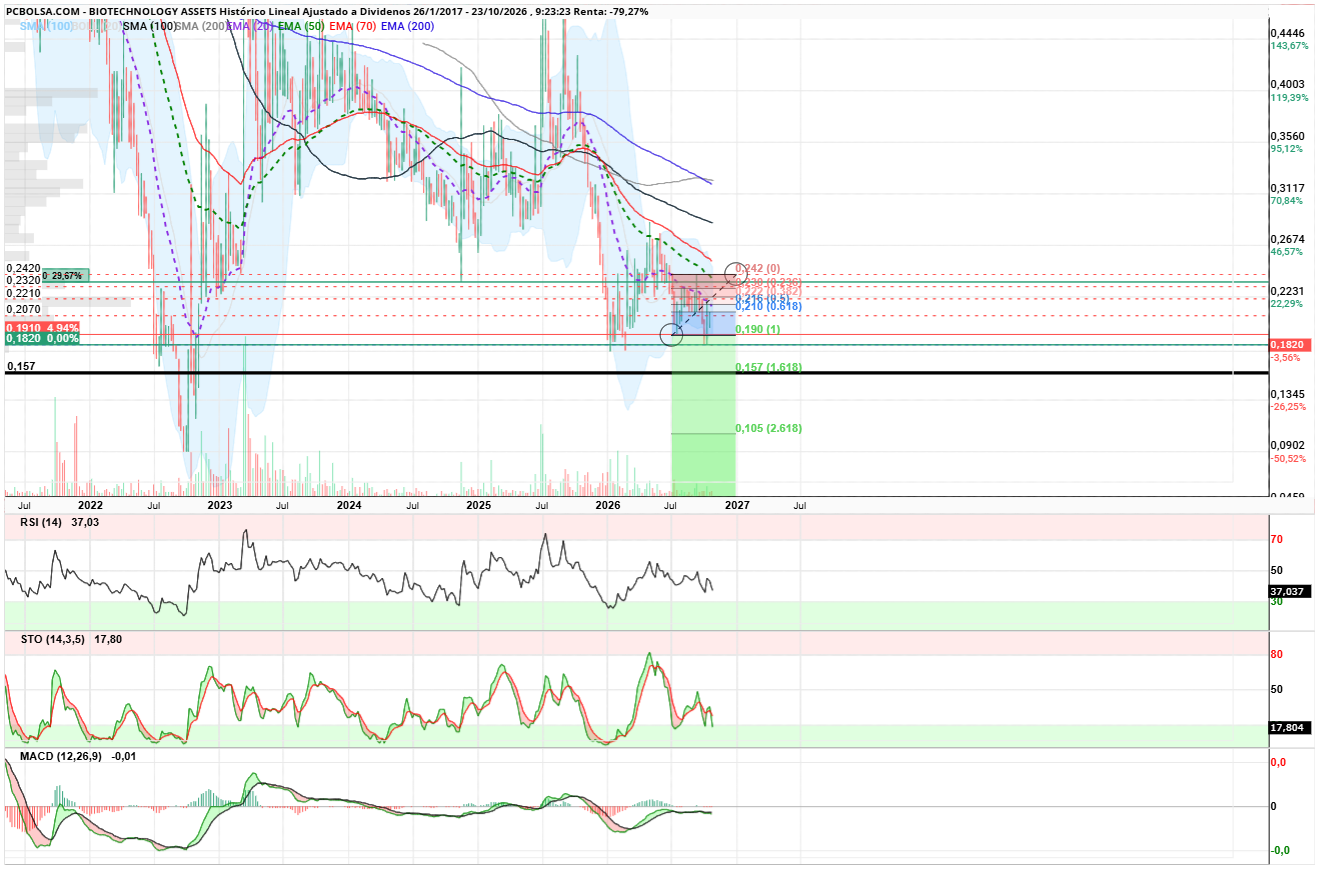Viewport: 1319px width, 869px height.
Task: Click the 0,4446 price axis value
Action: click(x=1288, y=33)
